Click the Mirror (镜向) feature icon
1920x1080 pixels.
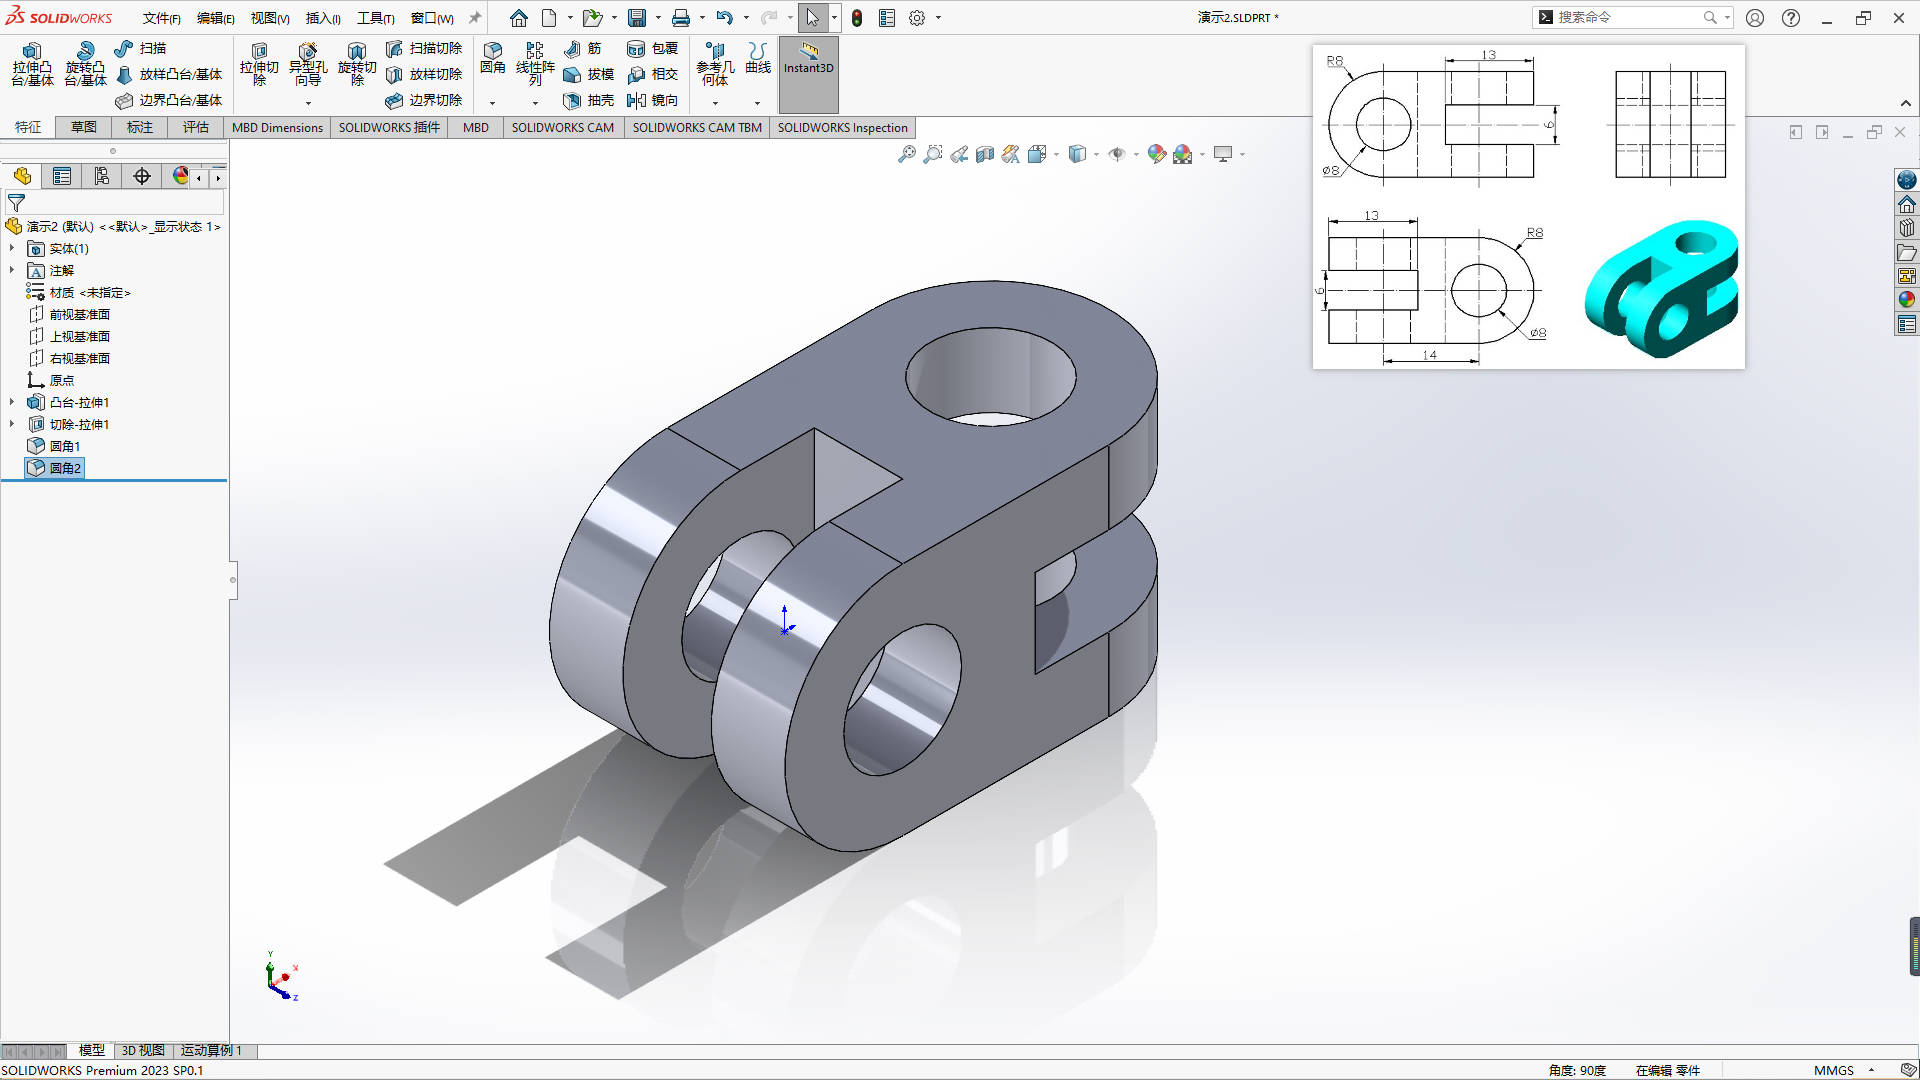652,100
